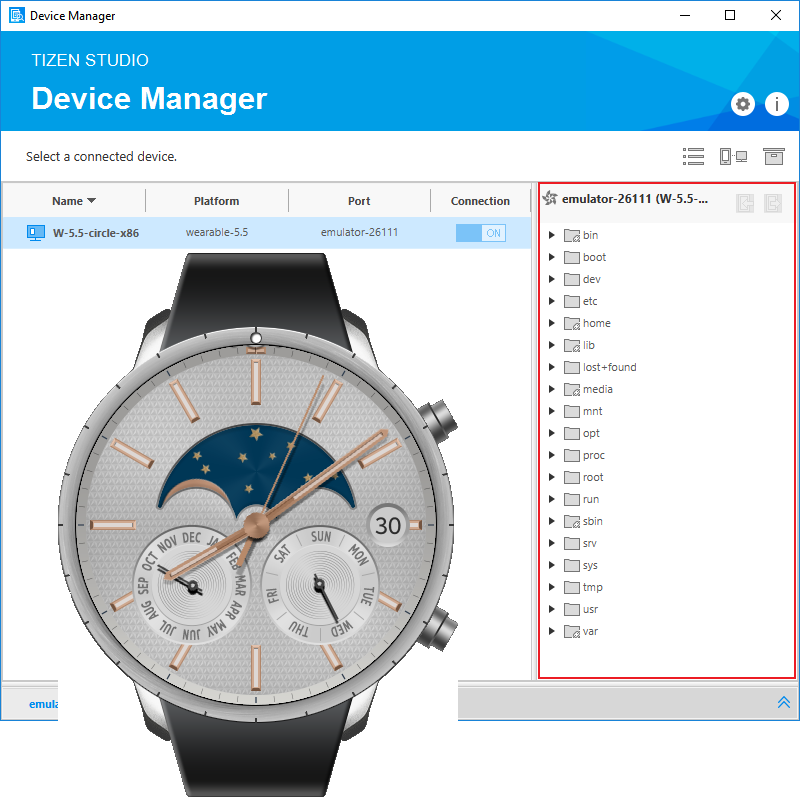Open the device log list view icon

point(693,156)
